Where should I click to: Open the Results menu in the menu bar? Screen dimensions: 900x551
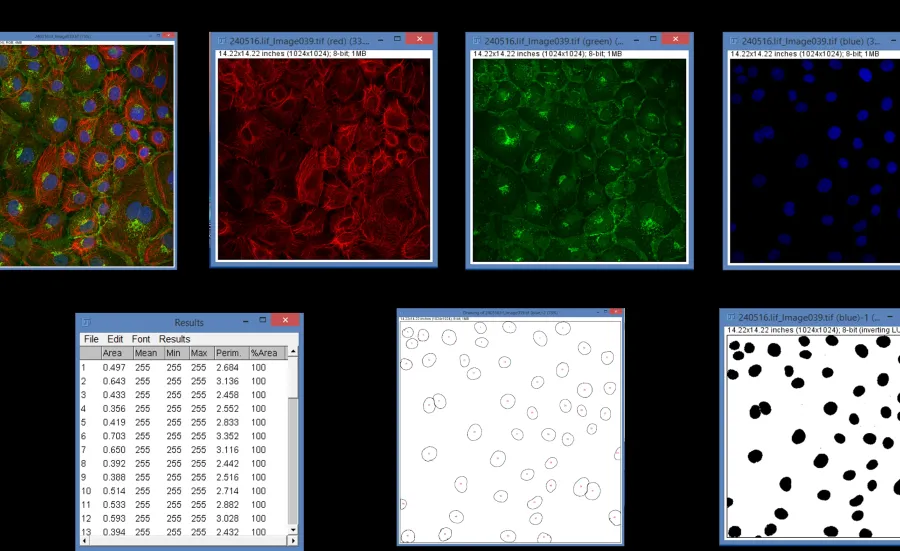(x=174, y=339)
